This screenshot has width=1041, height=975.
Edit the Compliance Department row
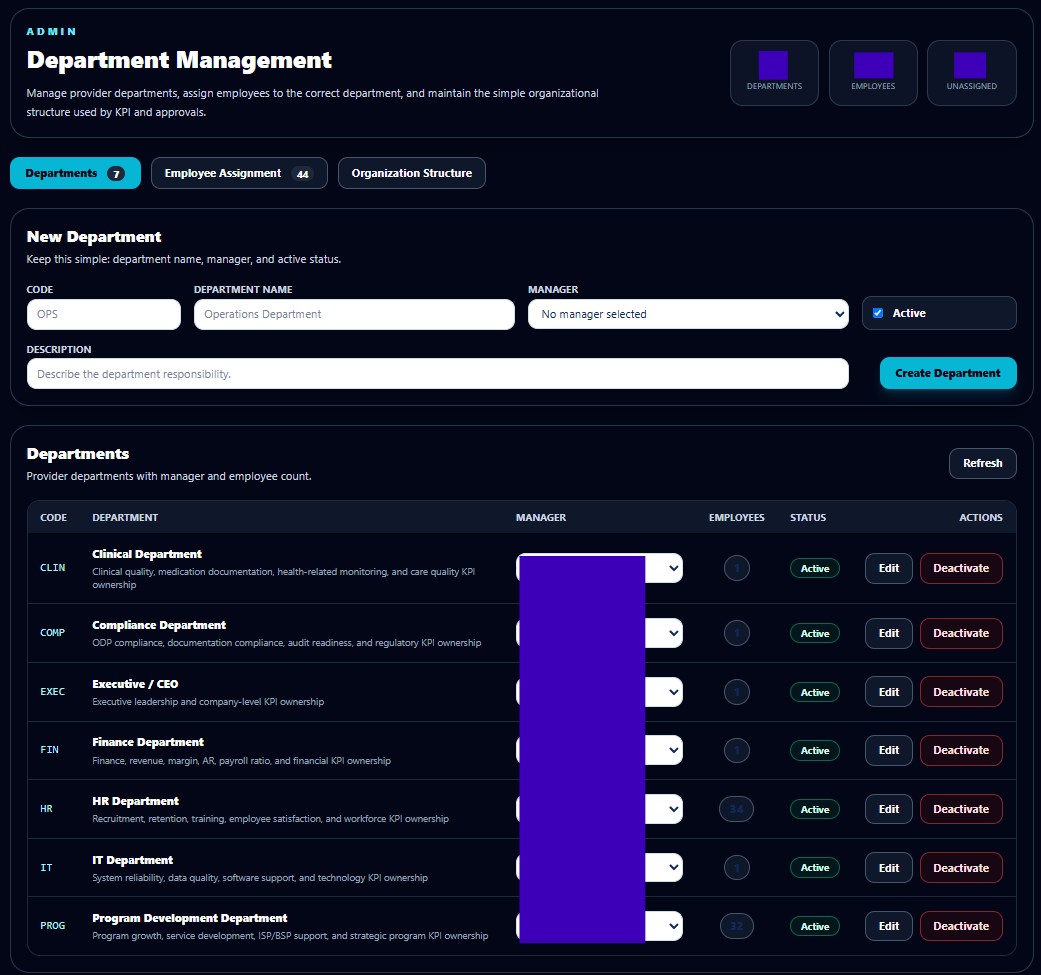pyautogui.click(x=888, y=633)
